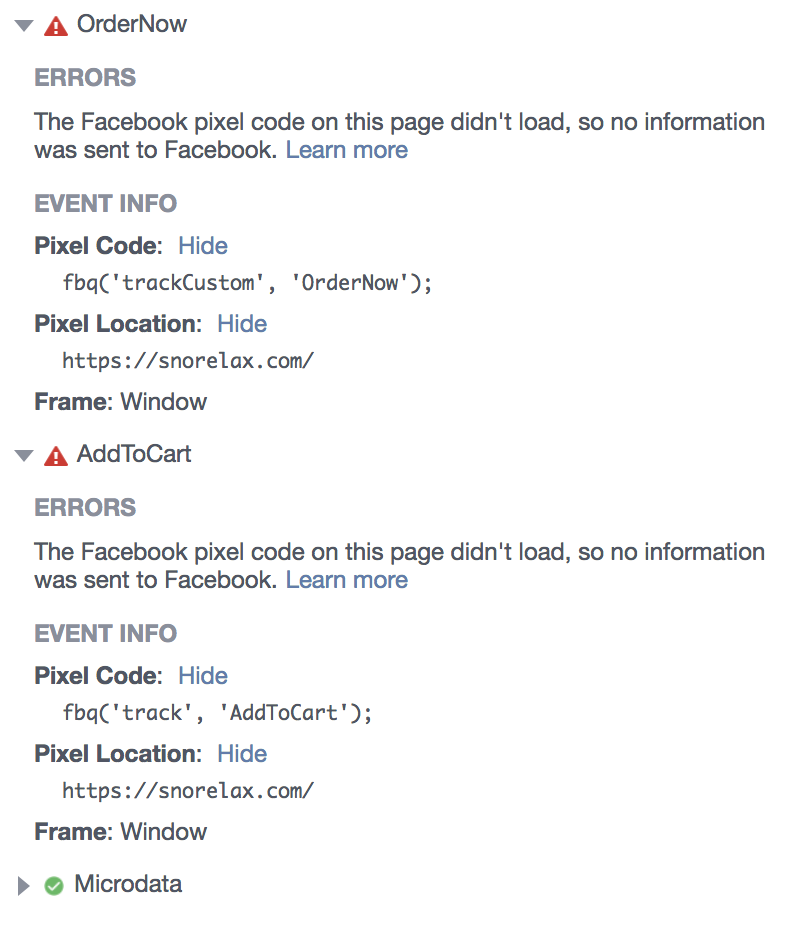
Task: Click the green checkmark icon beside Microdata
Action: pyautogui.click(x=54, y=885)
